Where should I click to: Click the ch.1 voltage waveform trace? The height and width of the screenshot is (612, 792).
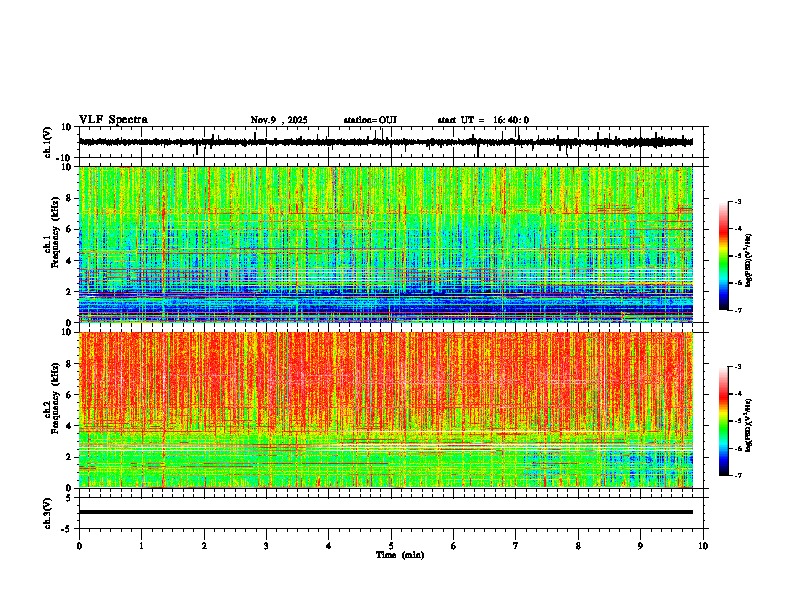[386, 142]
